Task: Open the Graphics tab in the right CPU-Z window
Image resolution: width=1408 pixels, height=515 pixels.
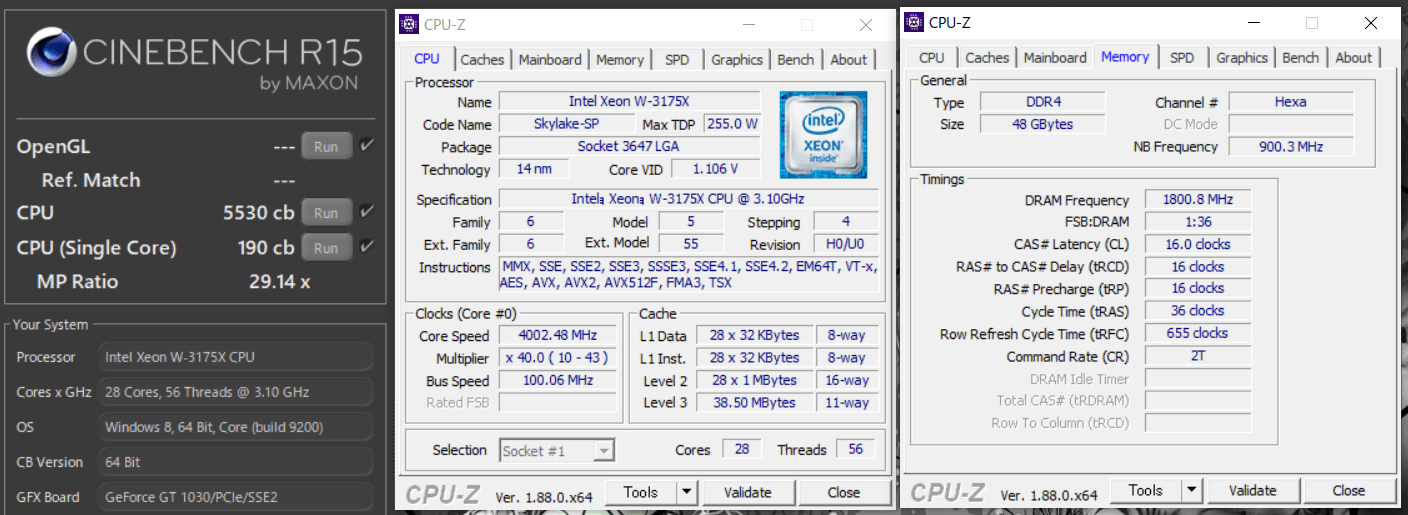Action: tap(1242, 58)
